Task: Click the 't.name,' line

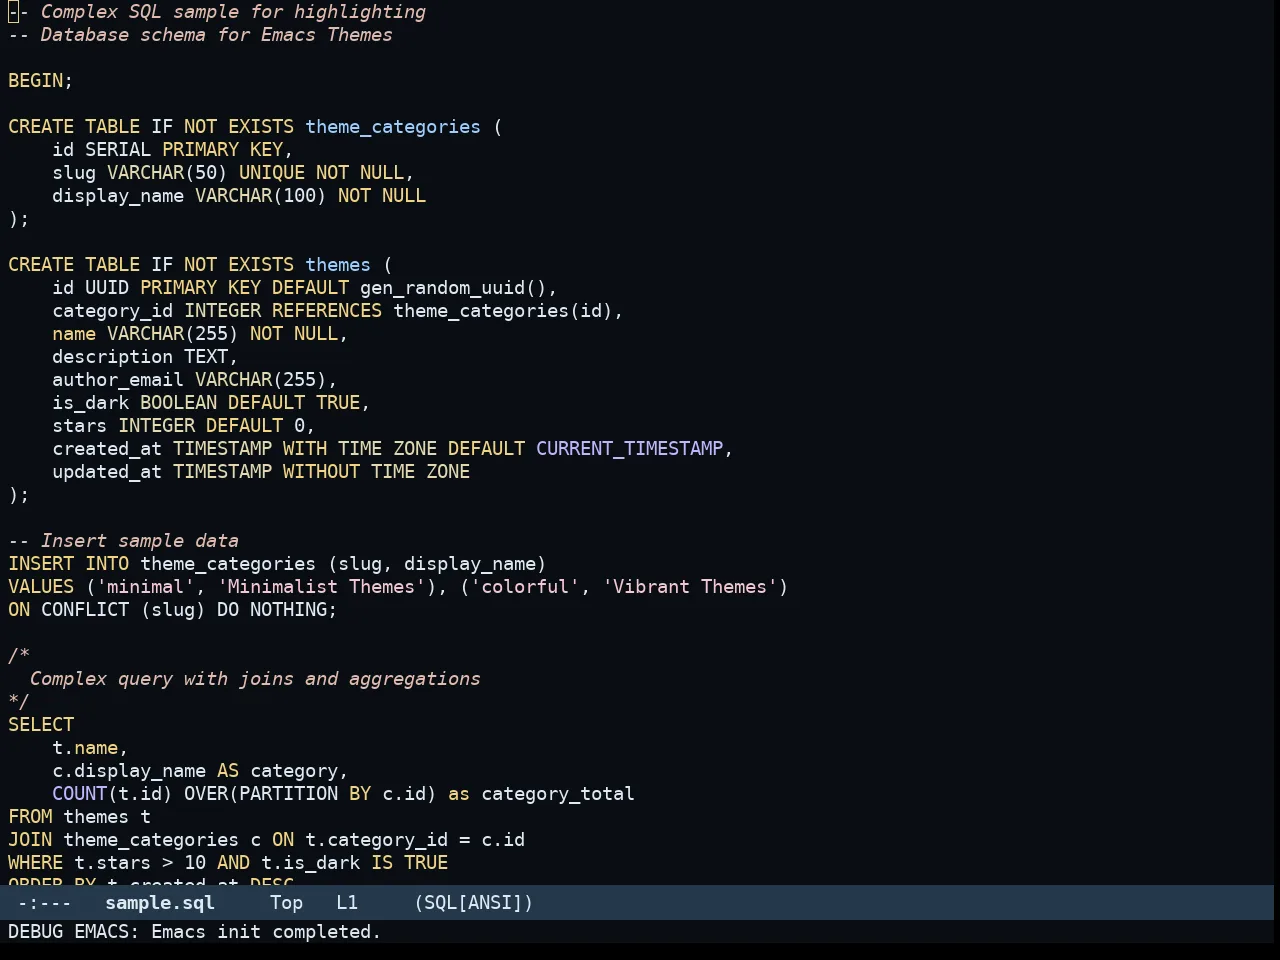Action: tap(90, 748)
